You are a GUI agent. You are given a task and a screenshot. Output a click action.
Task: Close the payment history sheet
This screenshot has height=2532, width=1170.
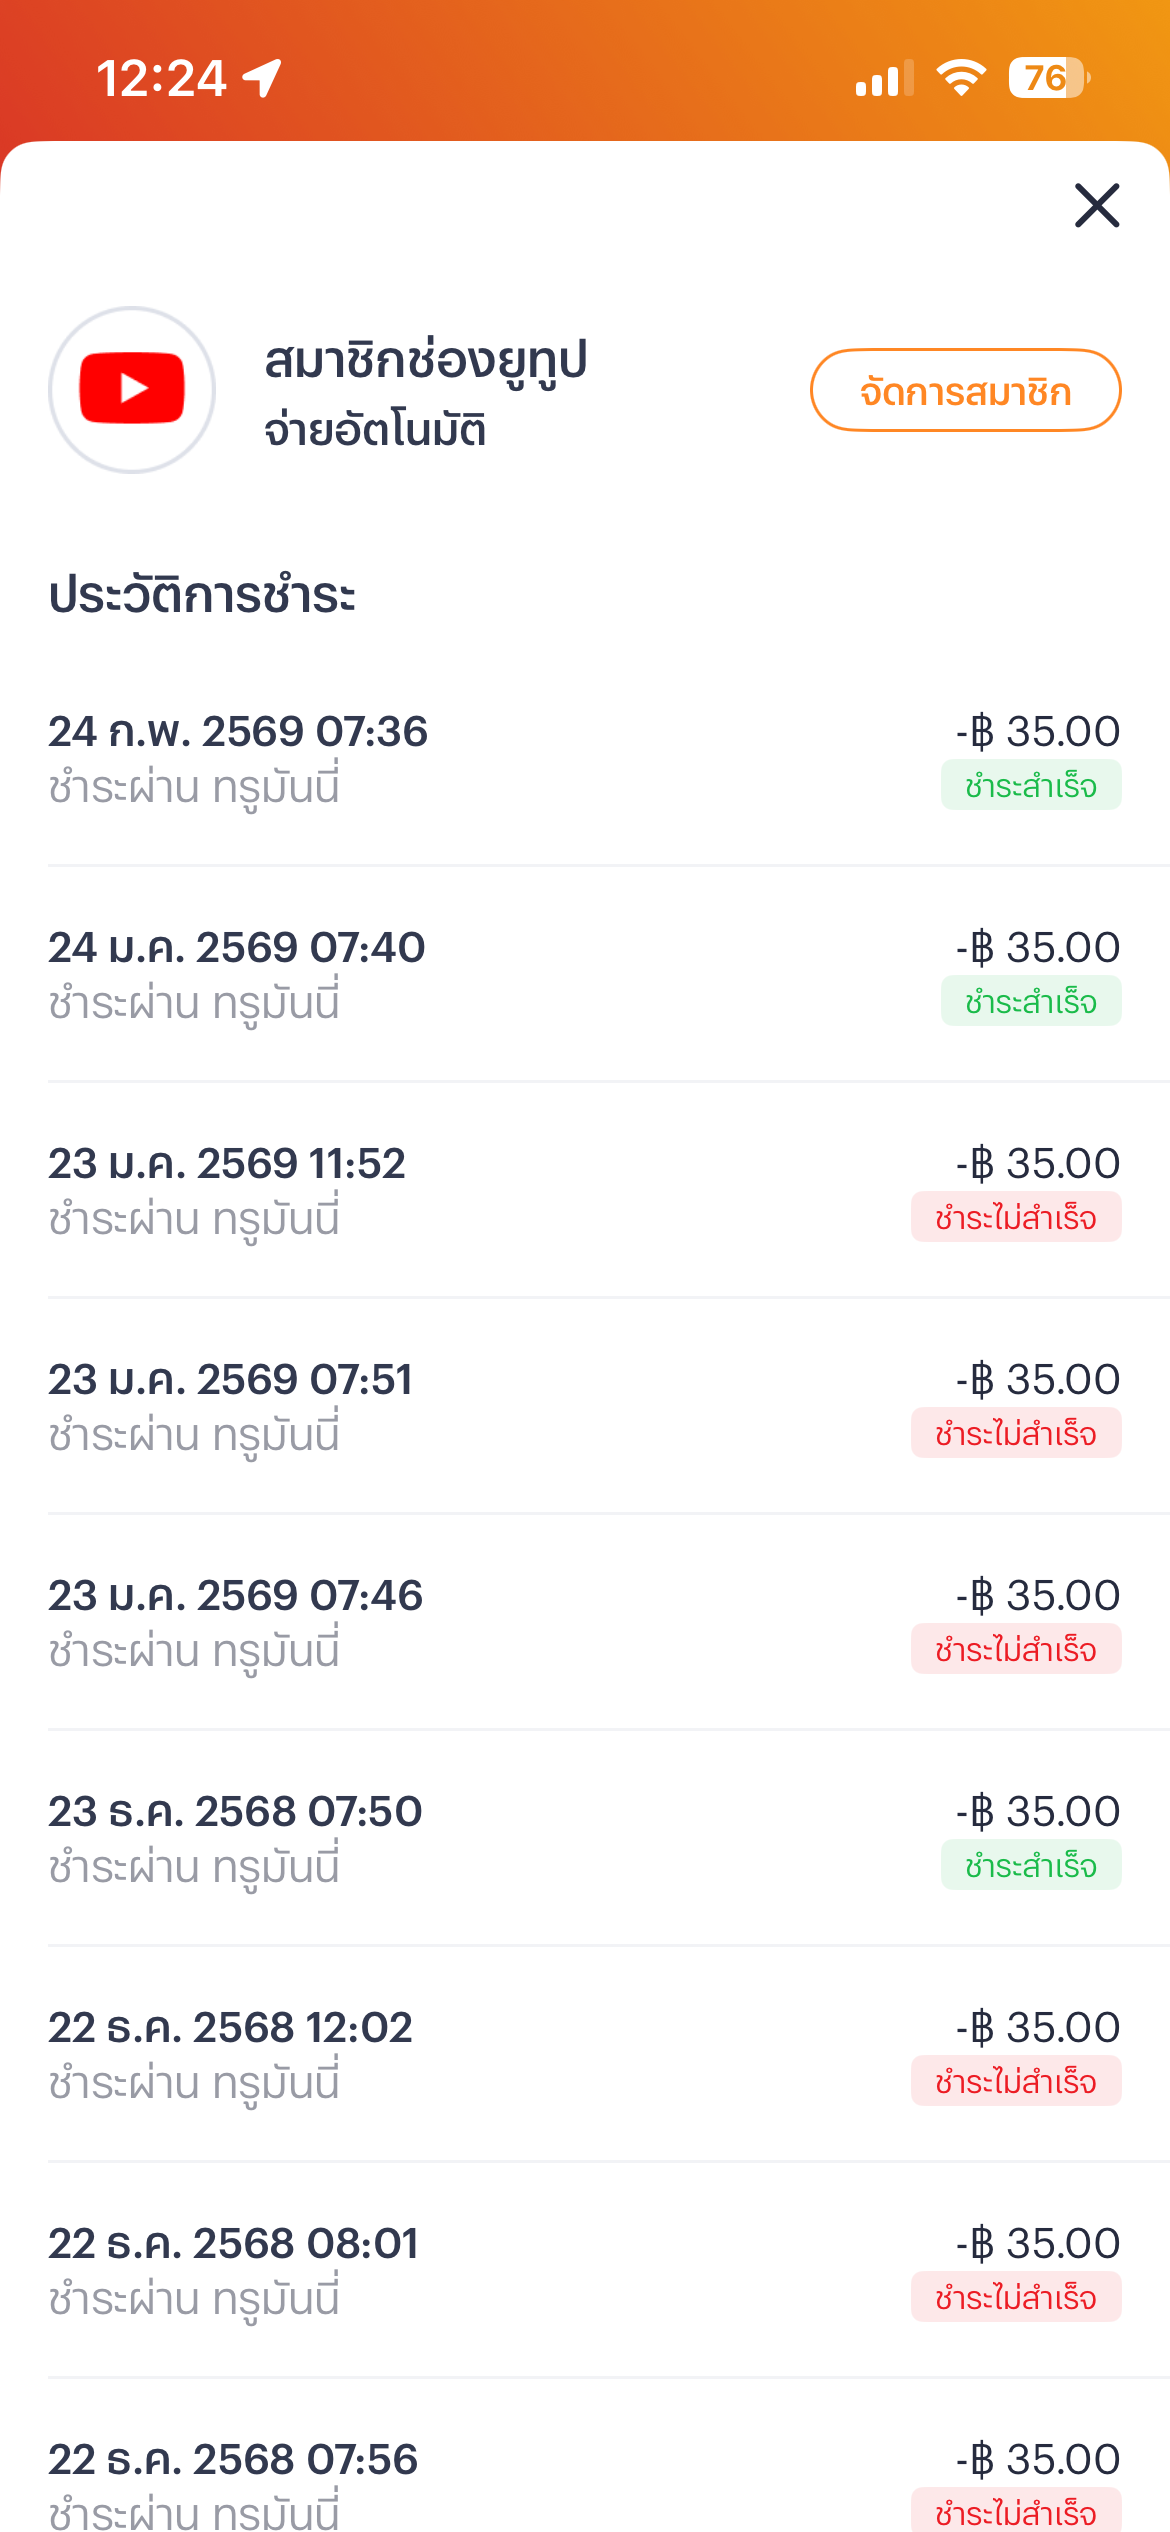coord(1096,205)
